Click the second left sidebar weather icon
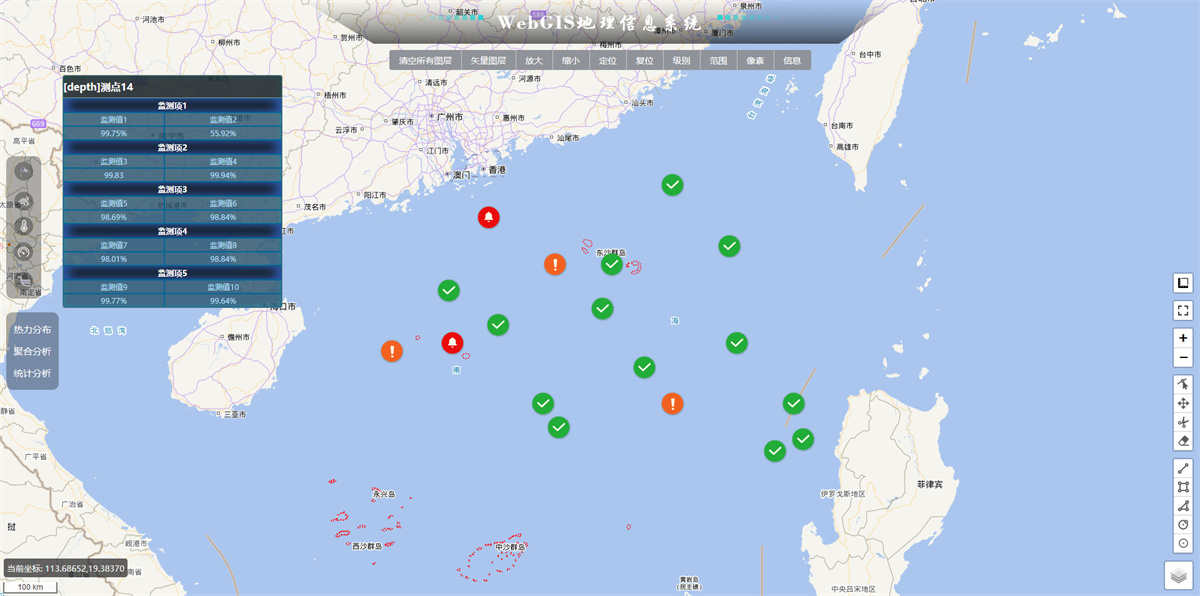The height and width of the screenshot is (596, 1200). (24, 199)
